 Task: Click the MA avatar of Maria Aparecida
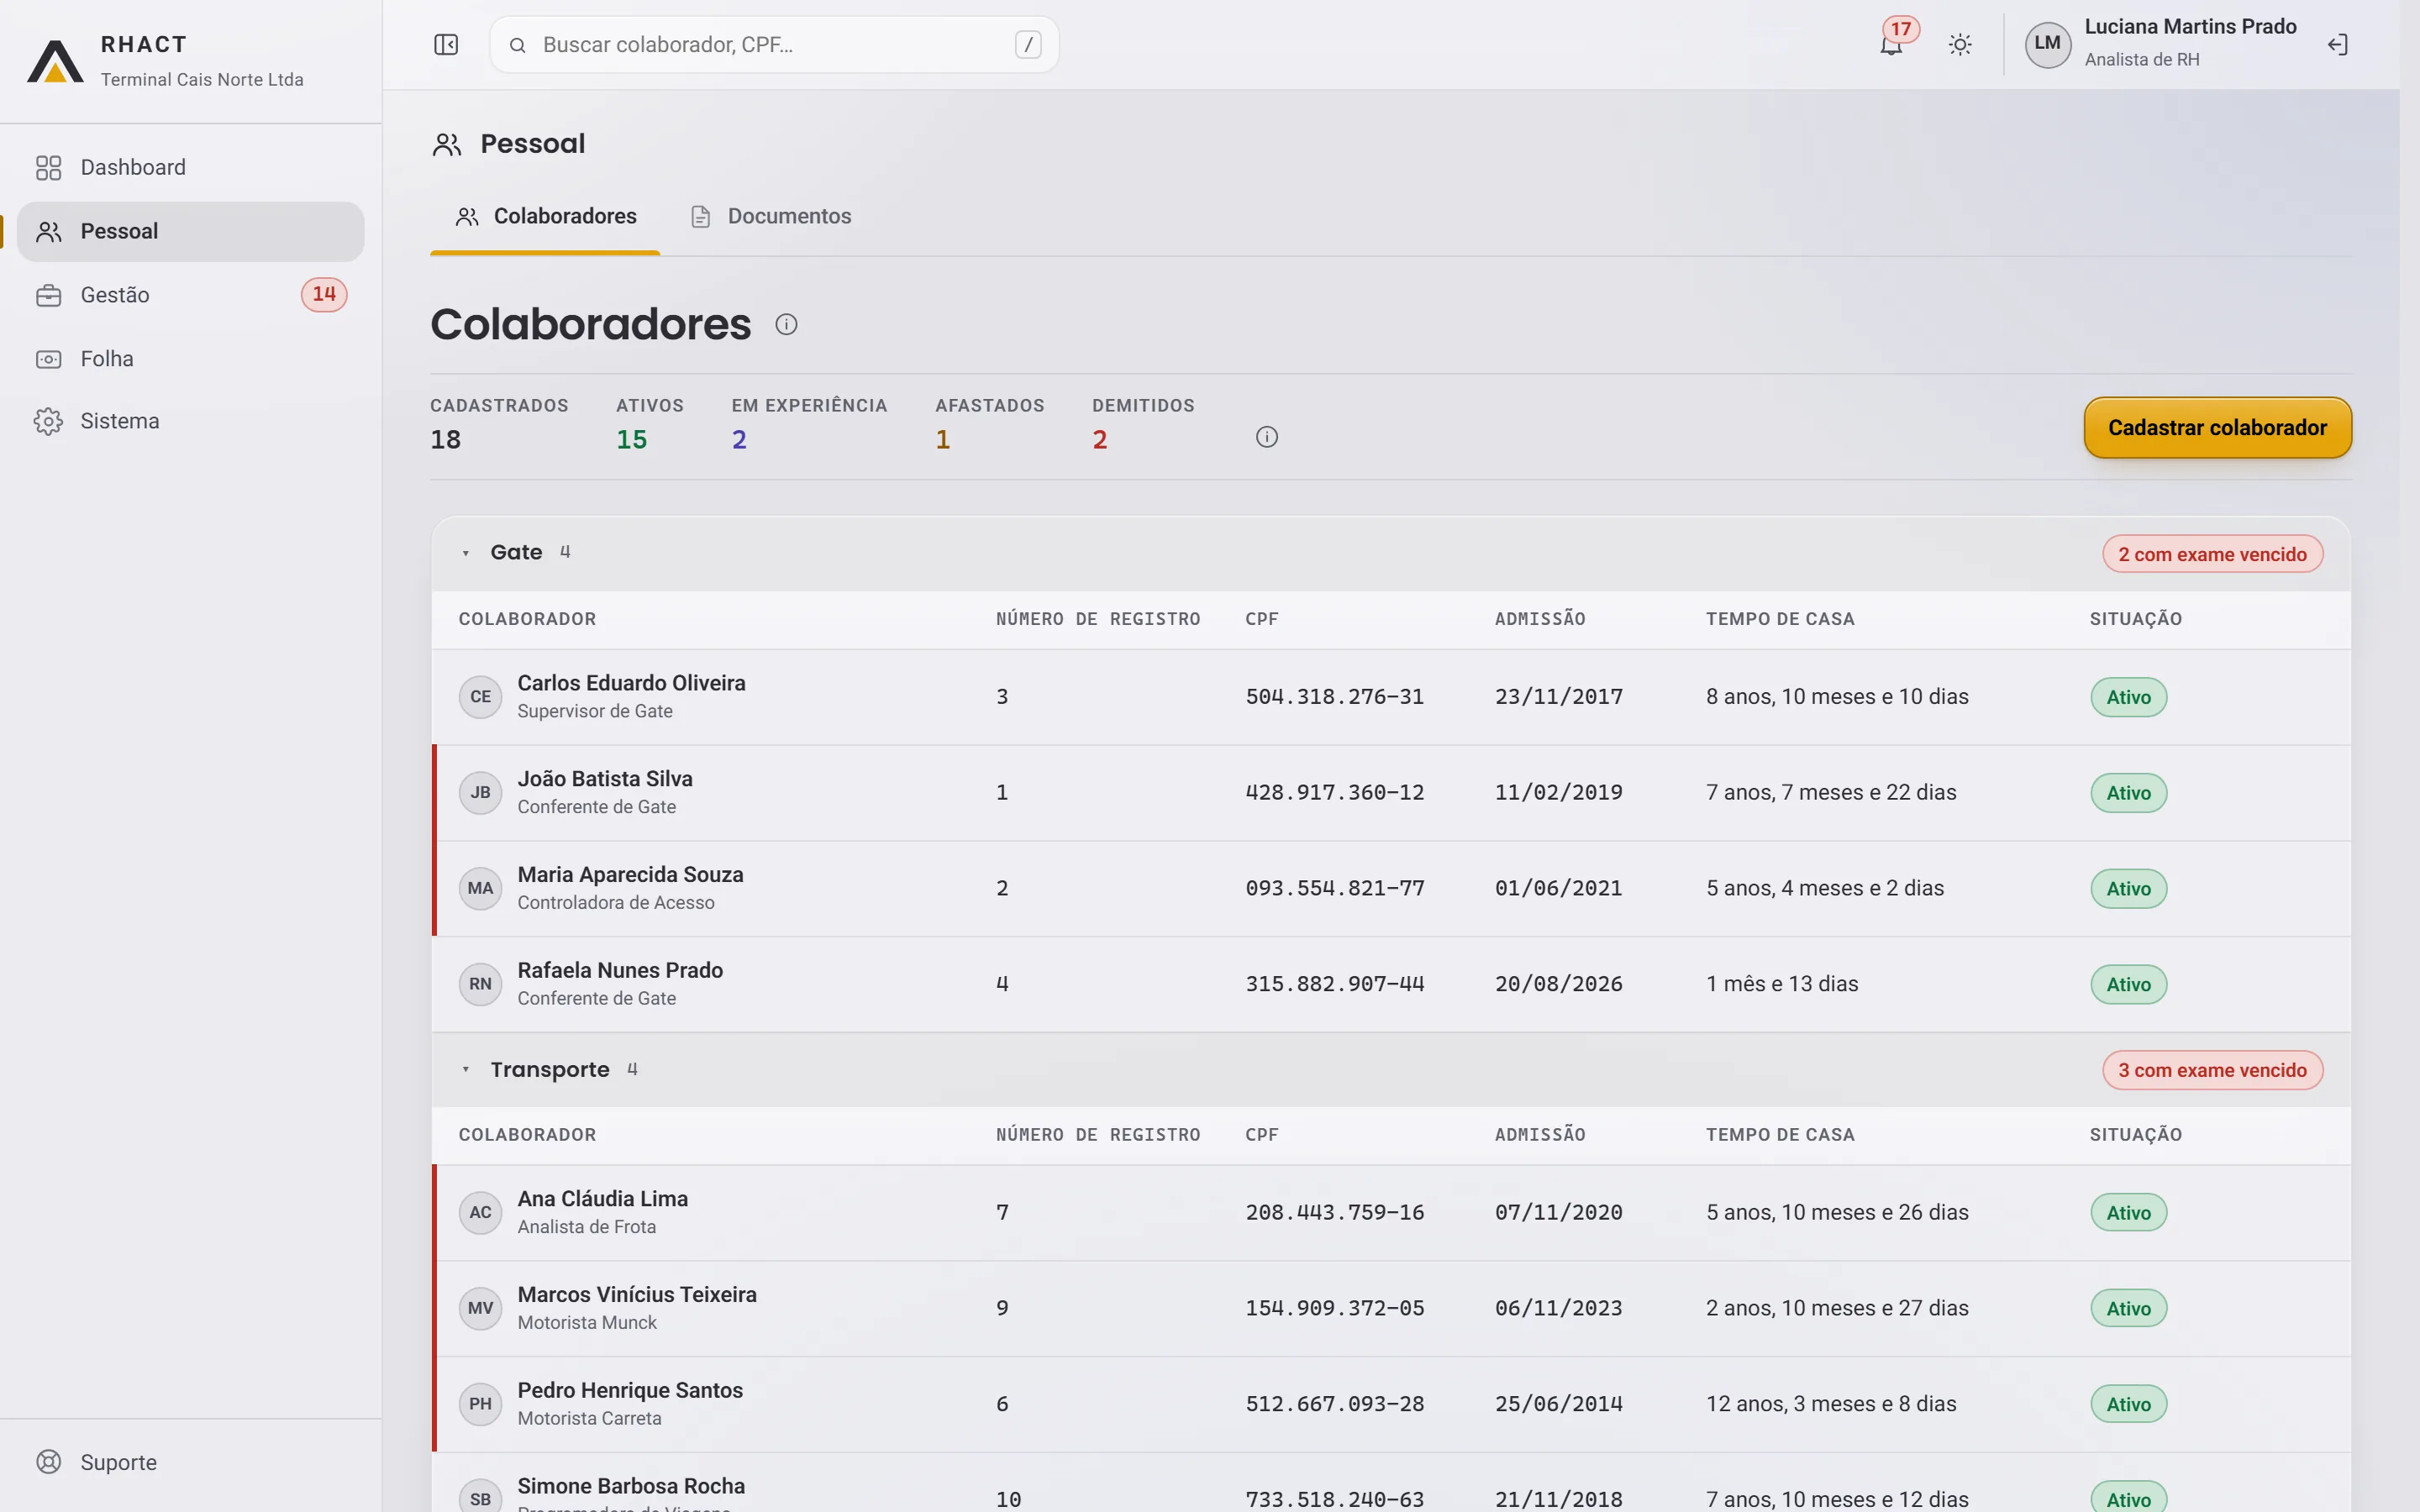click(480, 888)
